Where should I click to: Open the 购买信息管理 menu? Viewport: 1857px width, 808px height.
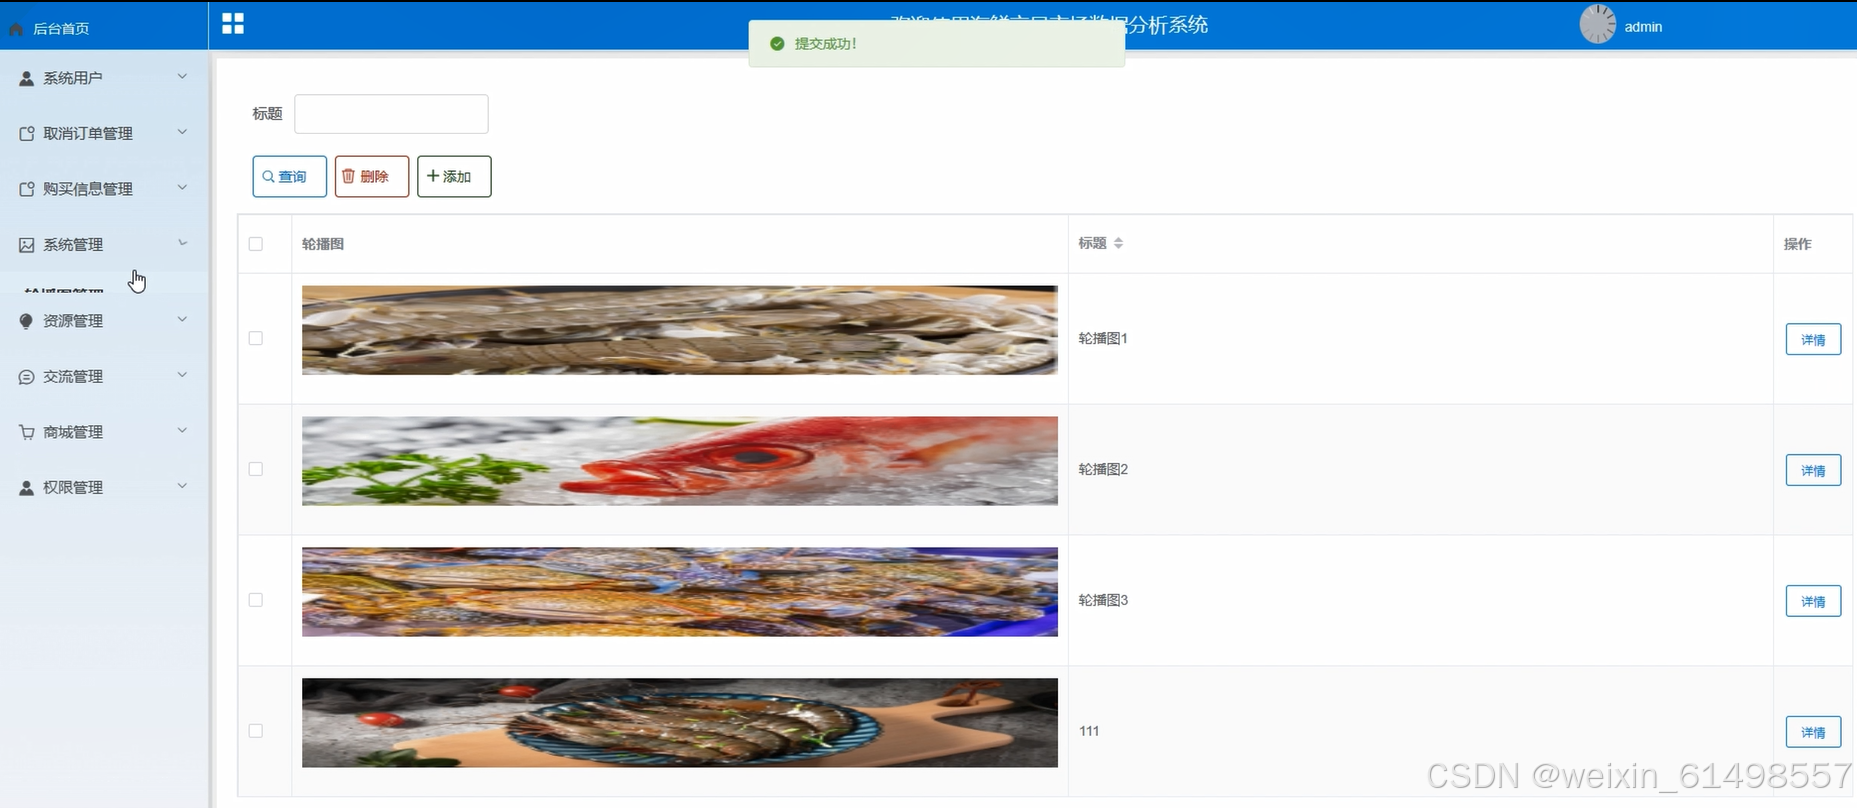[x=104, y=189]
